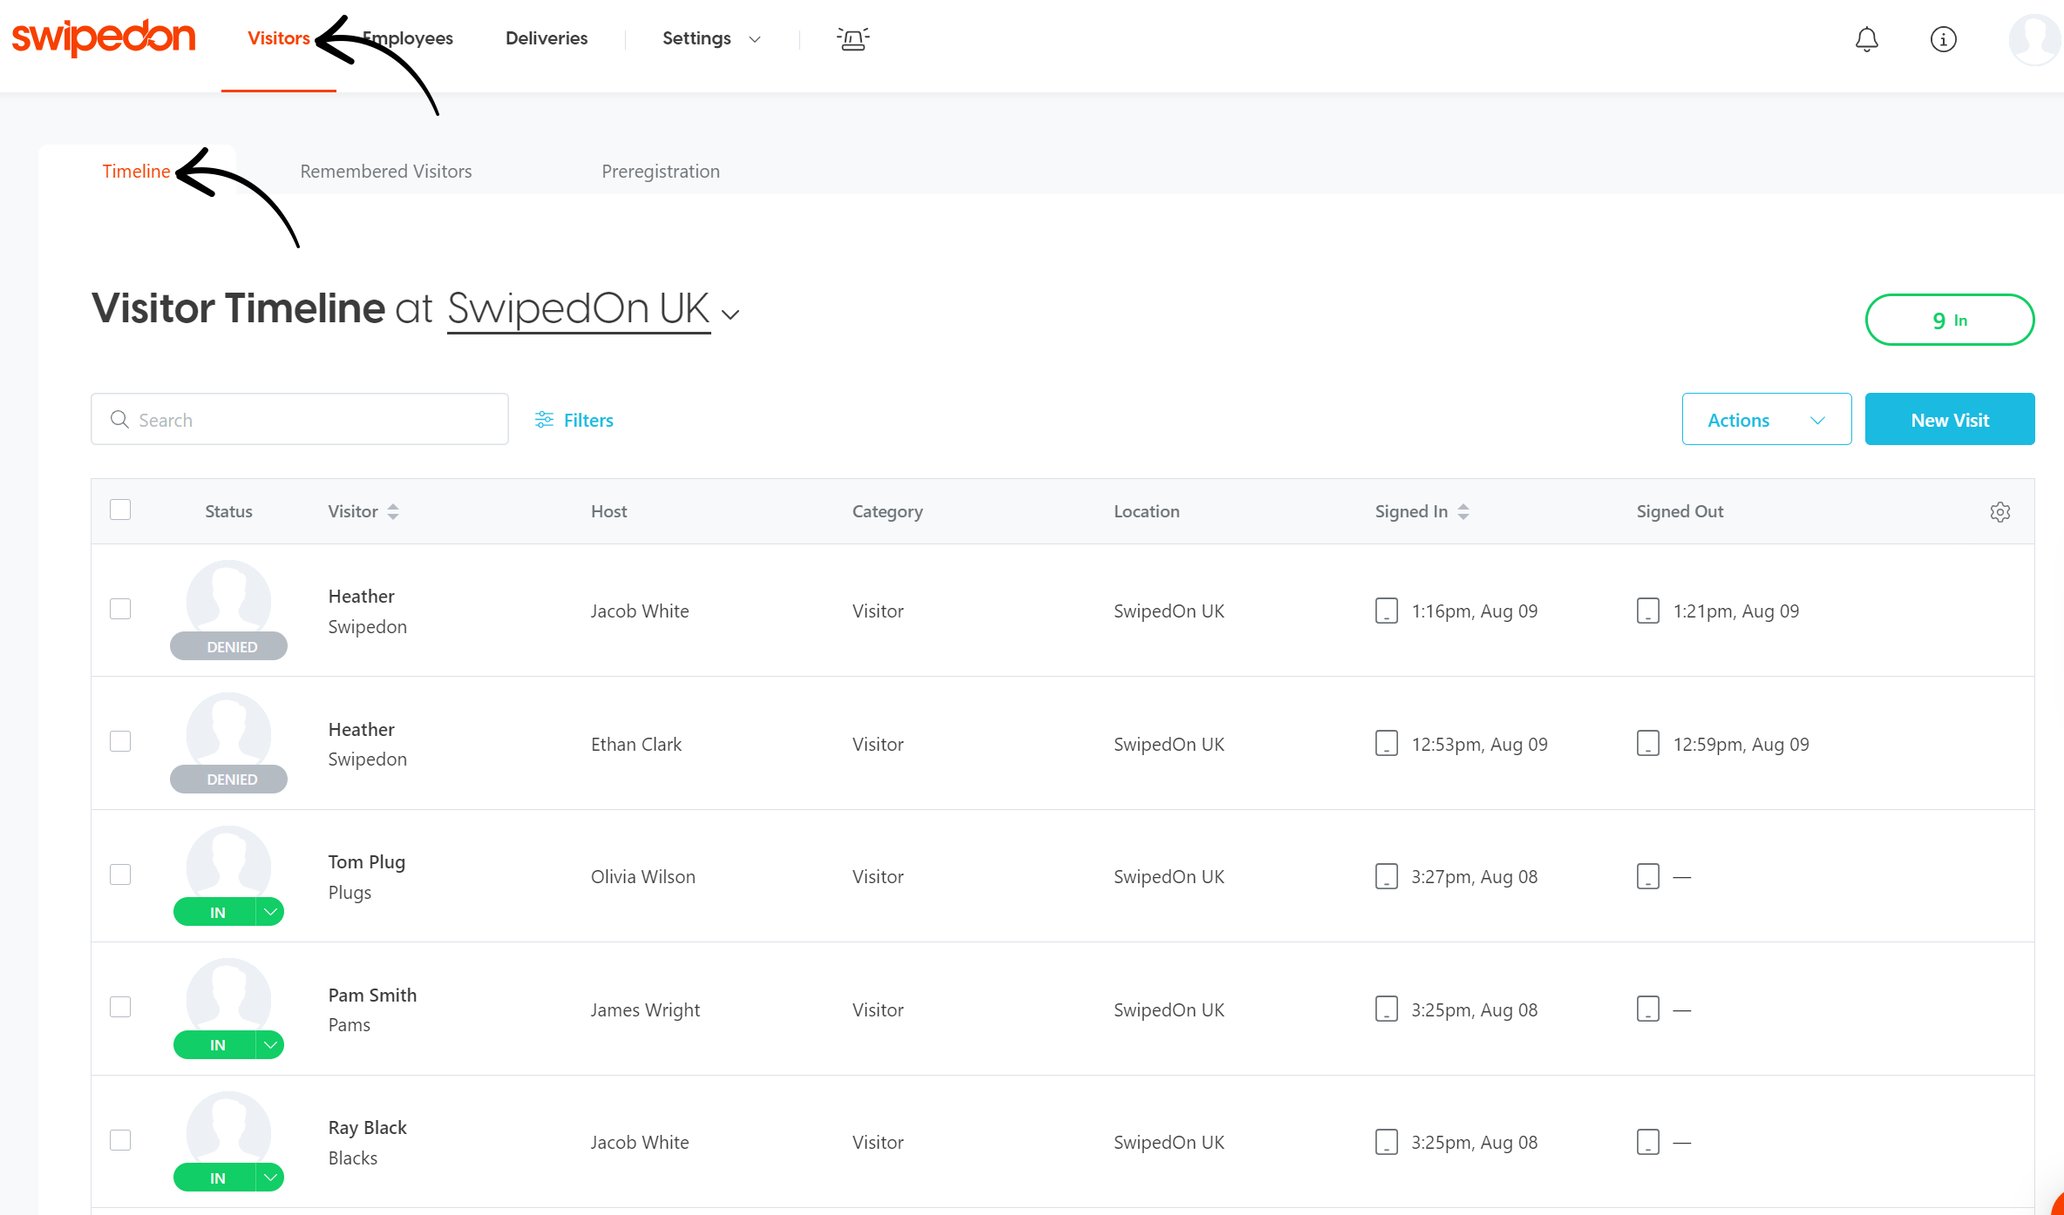Viewport: 2064px width, 1215px height.
Task: Click the 9 In counter button
Action: [1948, 320]
